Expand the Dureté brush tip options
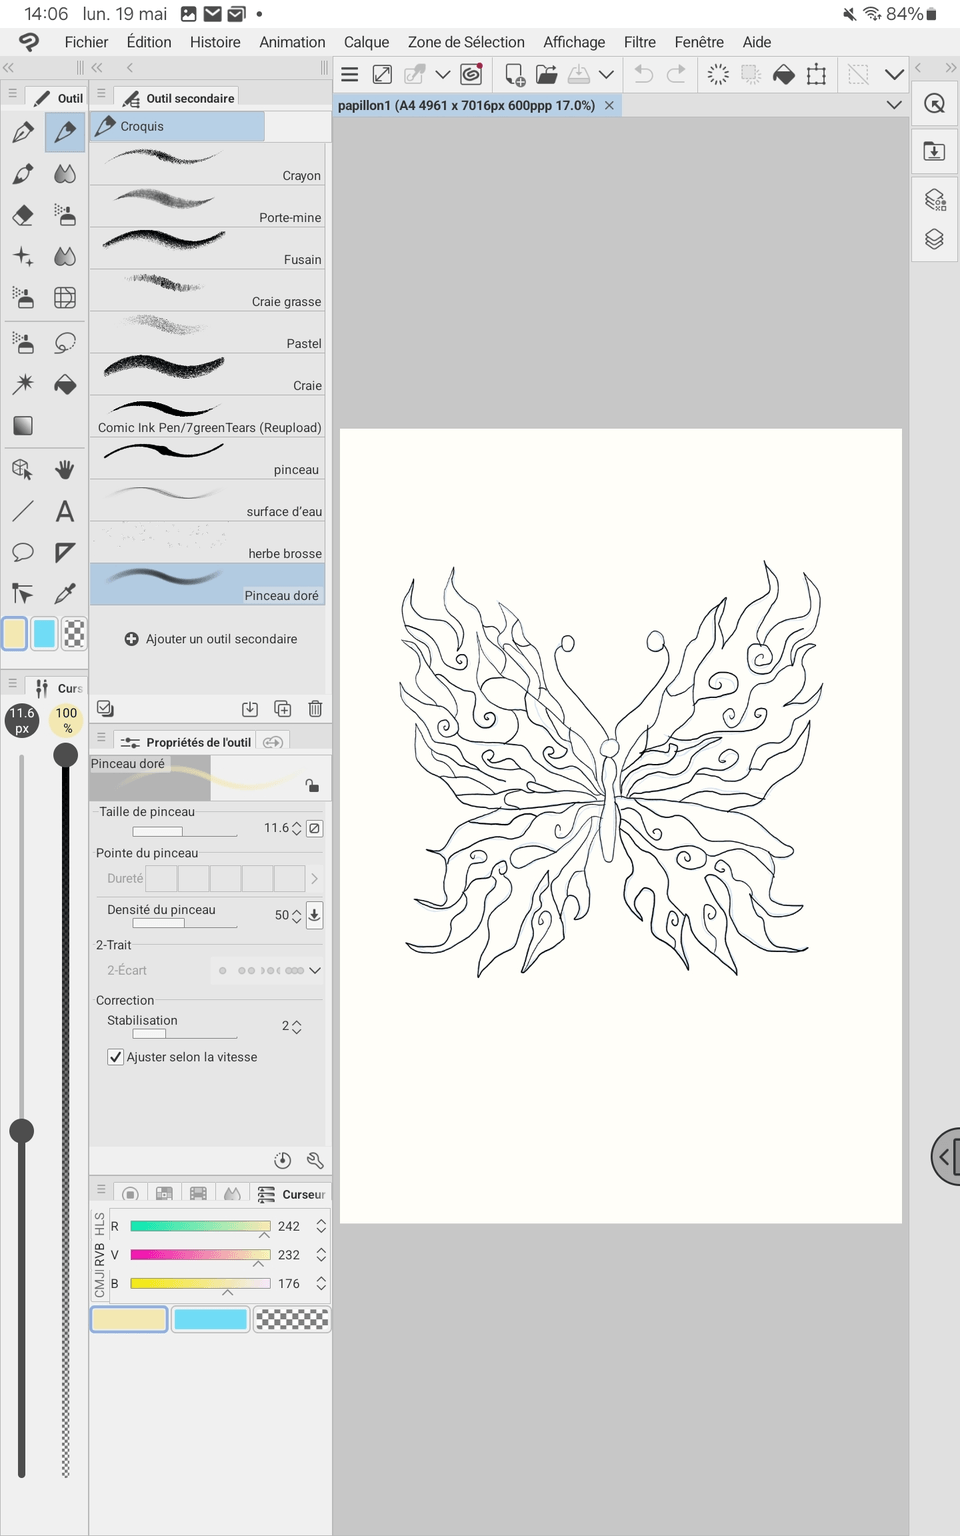960x1536 pixels. click(314, 878)
